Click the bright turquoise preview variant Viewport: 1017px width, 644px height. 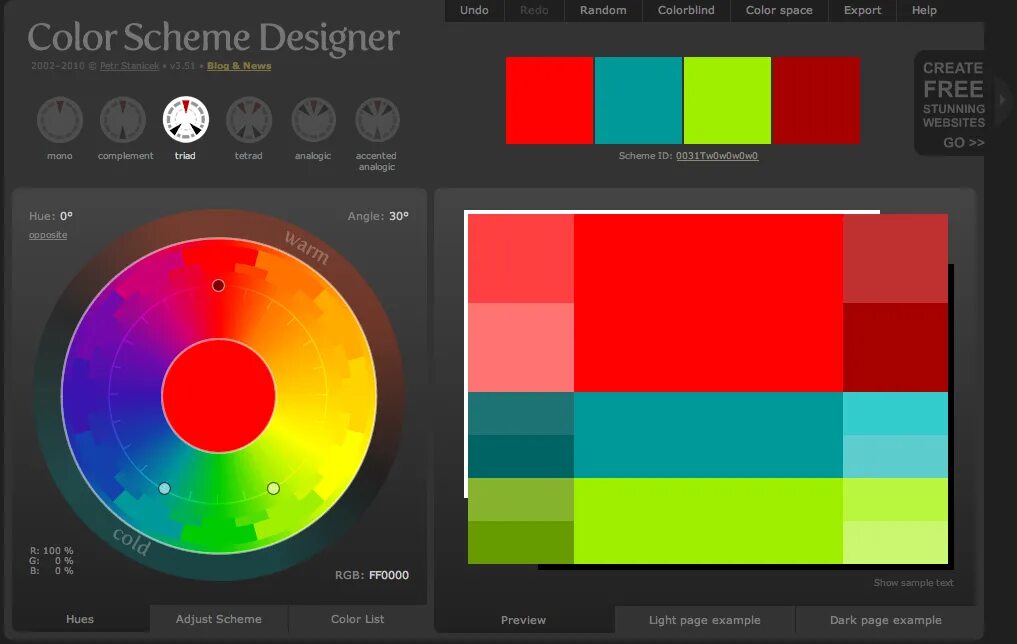coord(895,413)
